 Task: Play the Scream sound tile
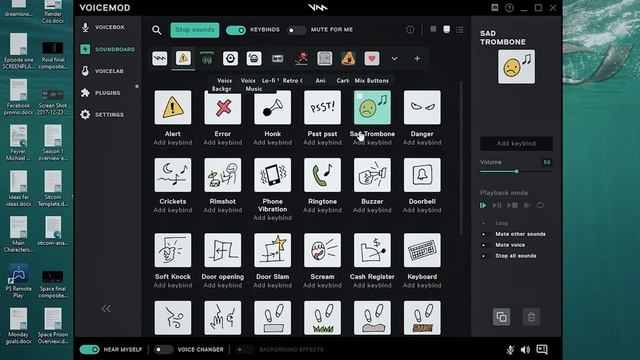tap(322, 250)
